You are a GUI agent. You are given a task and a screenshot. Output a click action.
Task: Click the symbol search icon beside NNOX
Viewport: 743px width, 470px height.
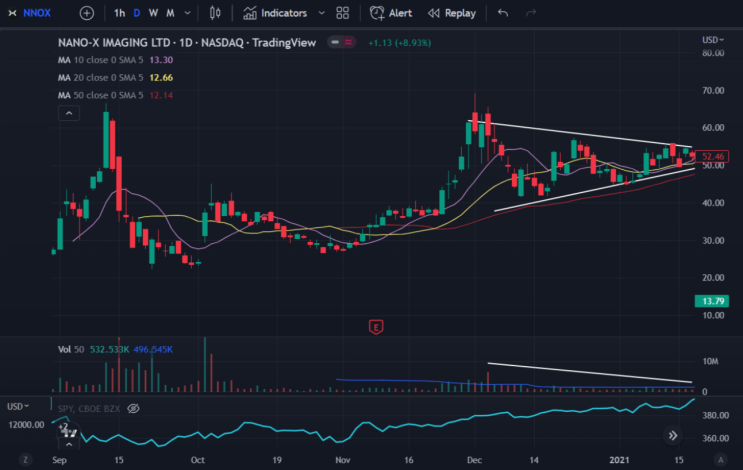[13, 13]
